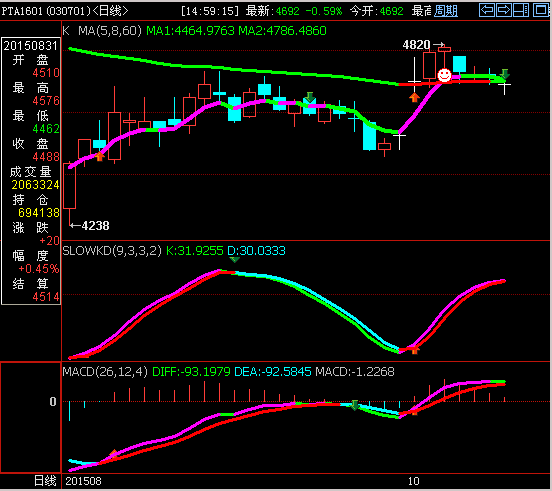
Task: Click the left arrow back navigation icon
Action: pos(487,10)
